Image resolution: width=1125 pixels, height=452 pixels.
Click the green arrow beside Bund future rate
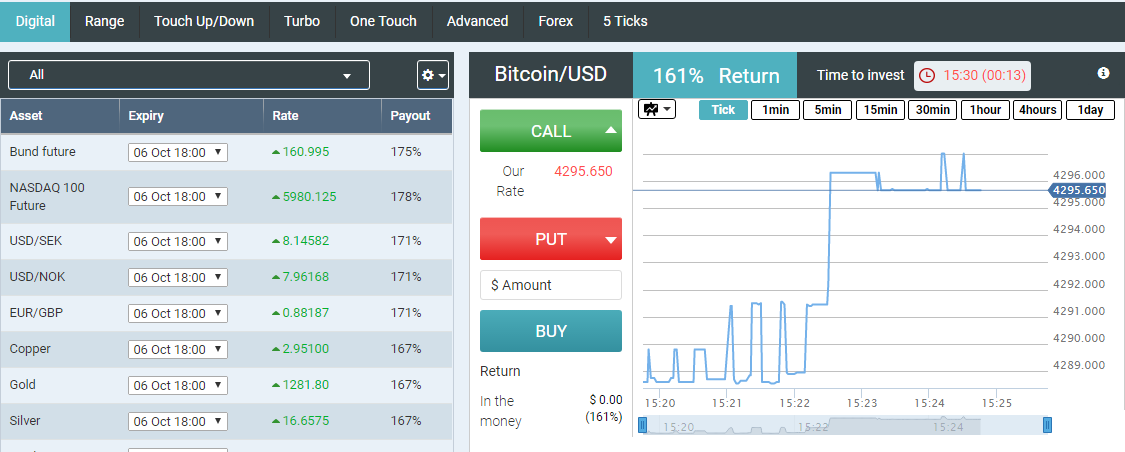[x=276, y=152]
